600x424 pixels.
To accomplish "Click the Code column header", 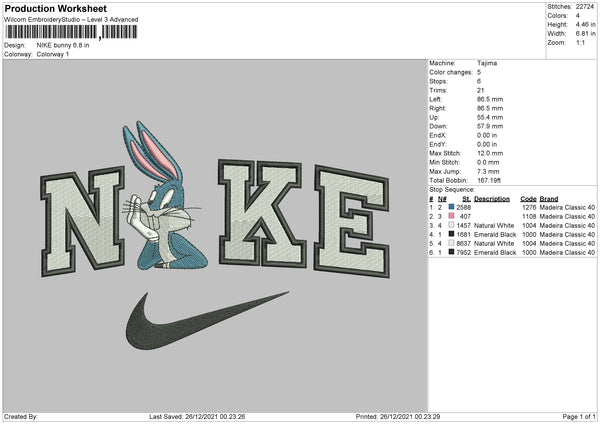I will pyautogui.click(x=528, y=199).
